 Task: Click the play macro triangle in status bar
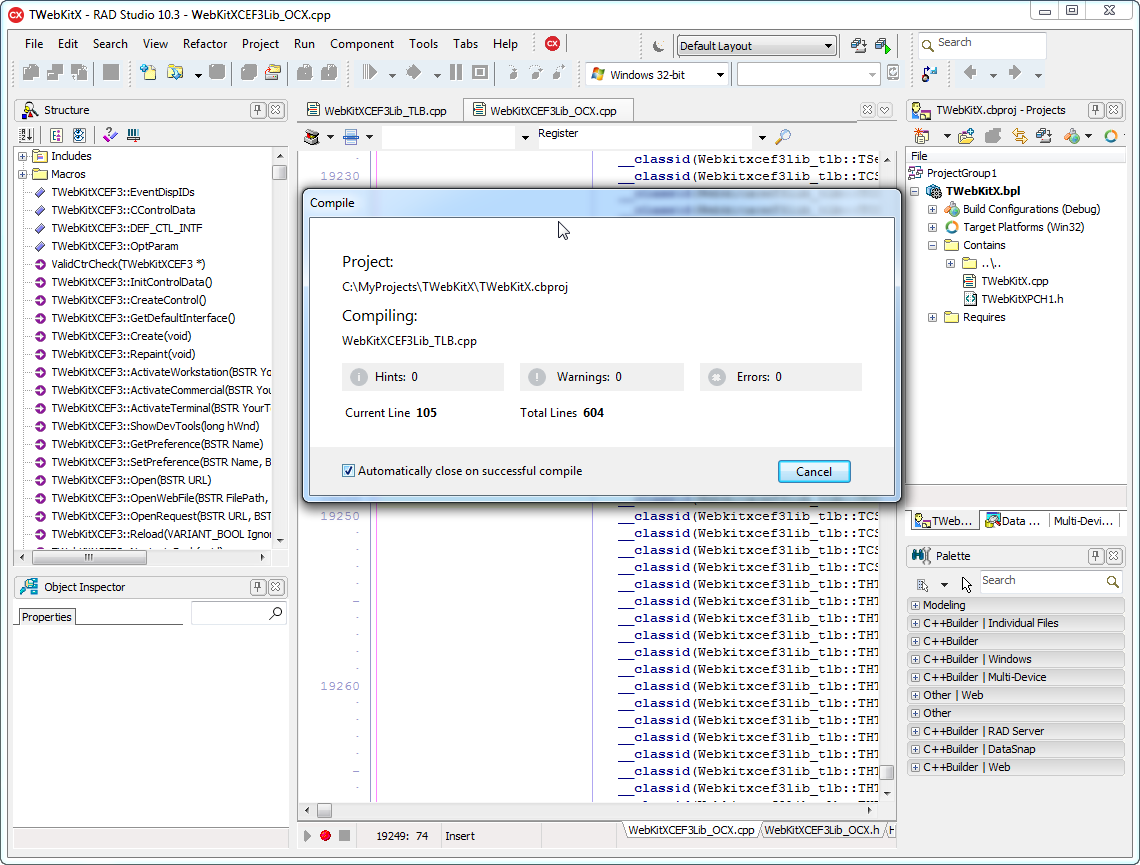click(x=308, y=836)
